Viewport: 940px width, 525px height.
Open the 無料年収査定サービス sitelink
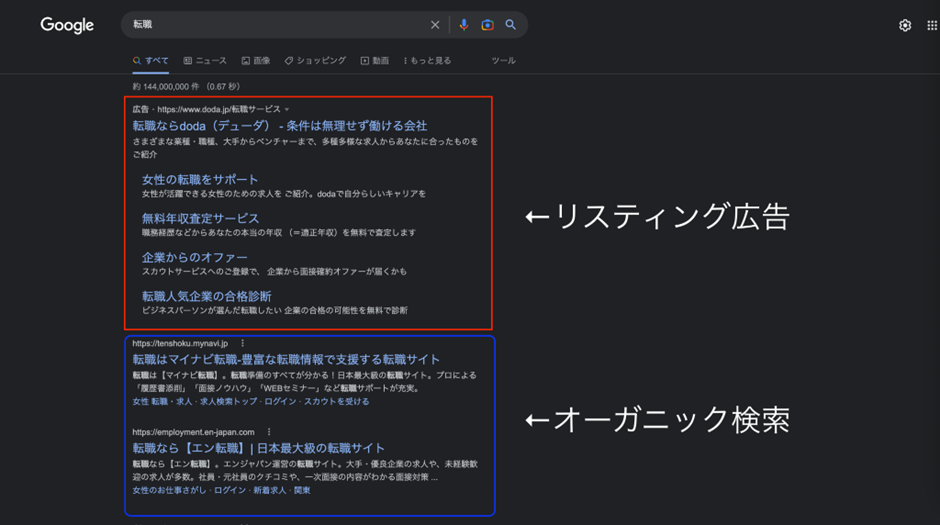click(200, 218)
